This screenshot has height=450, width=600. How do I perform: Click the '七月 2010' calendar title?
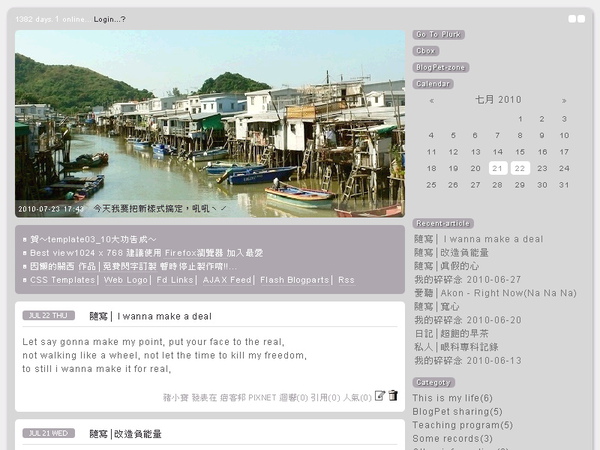[x=498, y=100]
